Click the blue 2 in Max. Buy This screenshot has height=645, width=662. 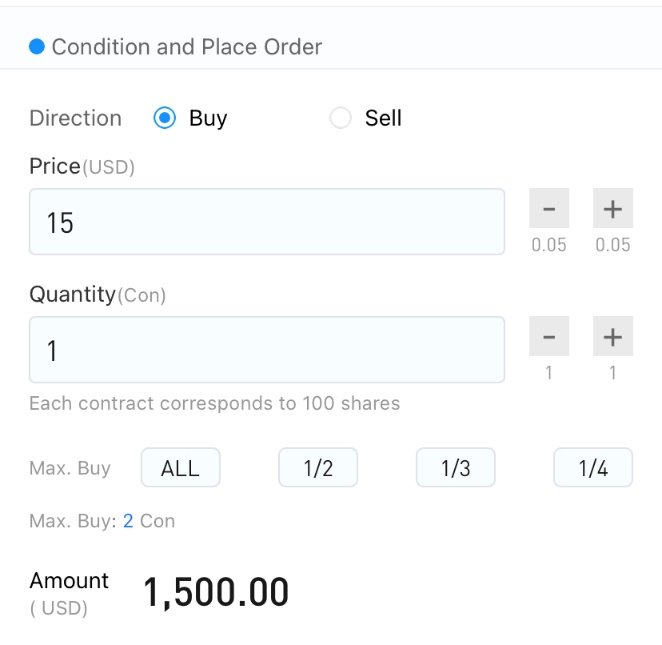(x=128, y=521)
